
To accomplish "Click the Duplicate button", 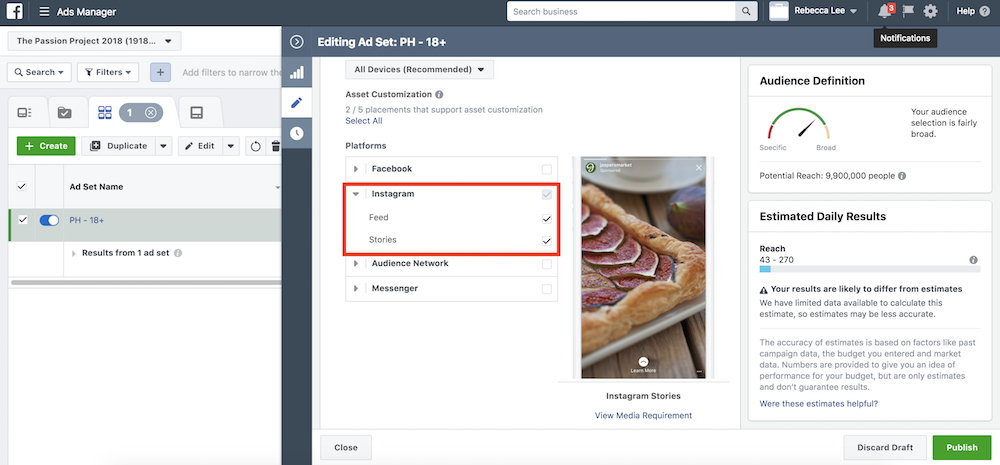I will click(119, 146).
